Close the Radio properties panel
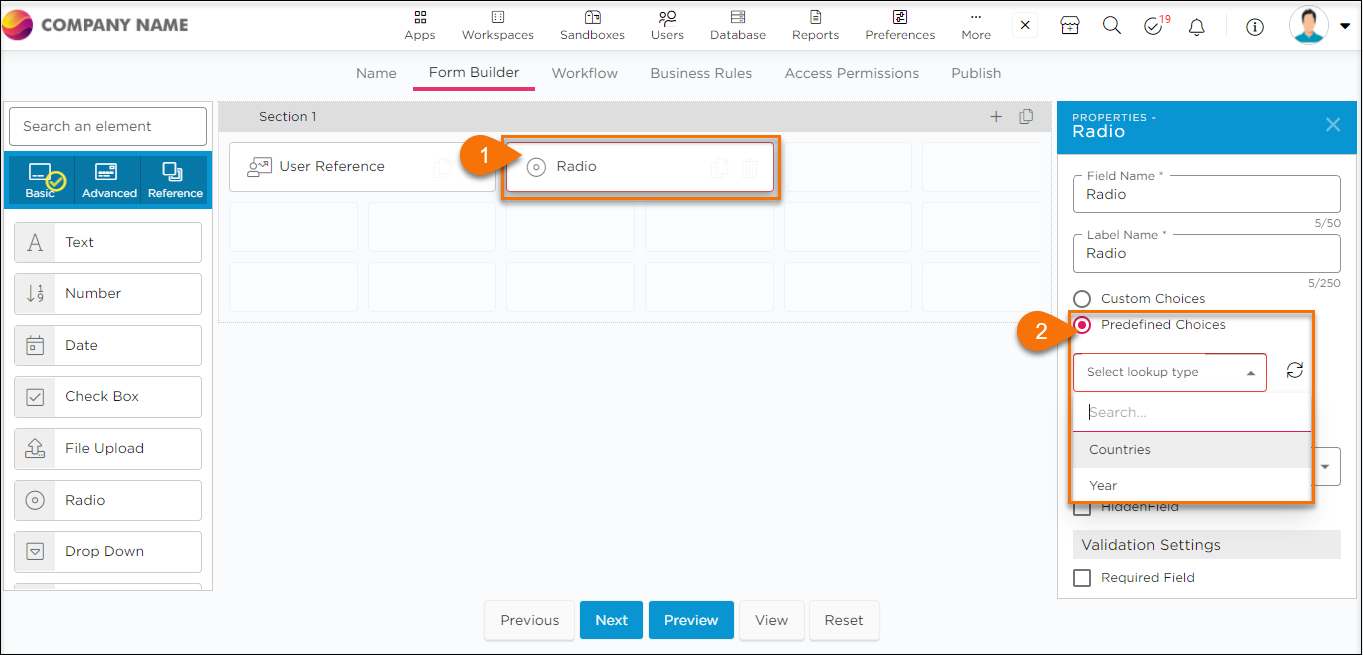This screenshot has width=1363, height=655. point(1333,125)
